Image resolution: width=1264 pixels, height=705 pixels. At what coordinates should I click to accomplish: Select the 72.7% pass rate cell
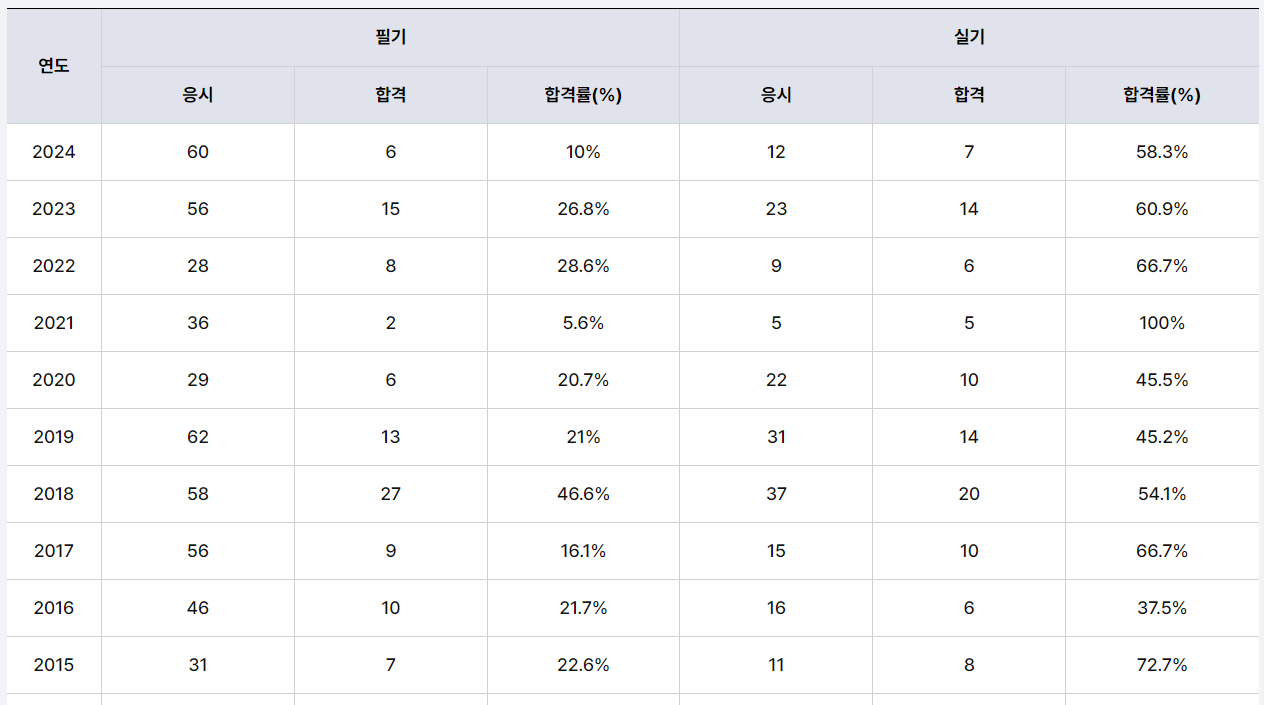1162,665
